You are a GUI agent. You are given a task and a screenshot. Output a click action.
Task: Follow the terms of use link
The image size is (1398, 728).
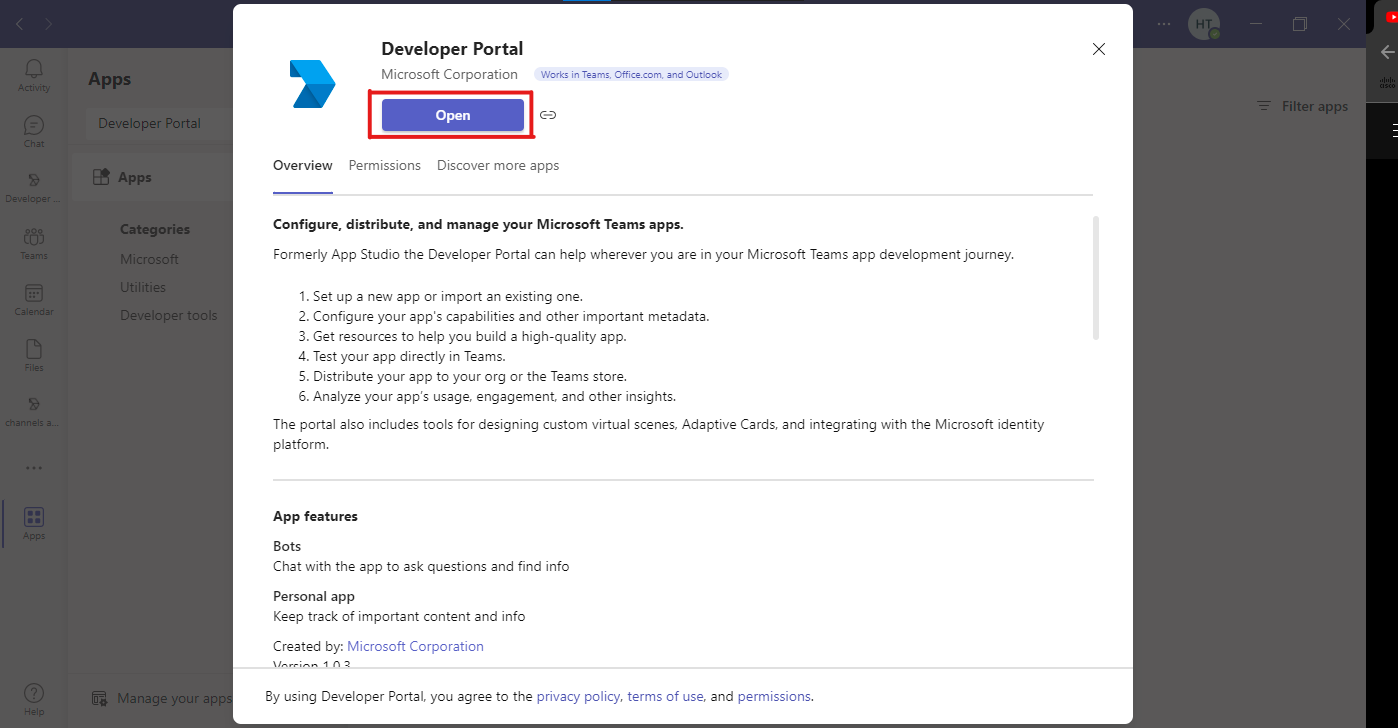665,696
